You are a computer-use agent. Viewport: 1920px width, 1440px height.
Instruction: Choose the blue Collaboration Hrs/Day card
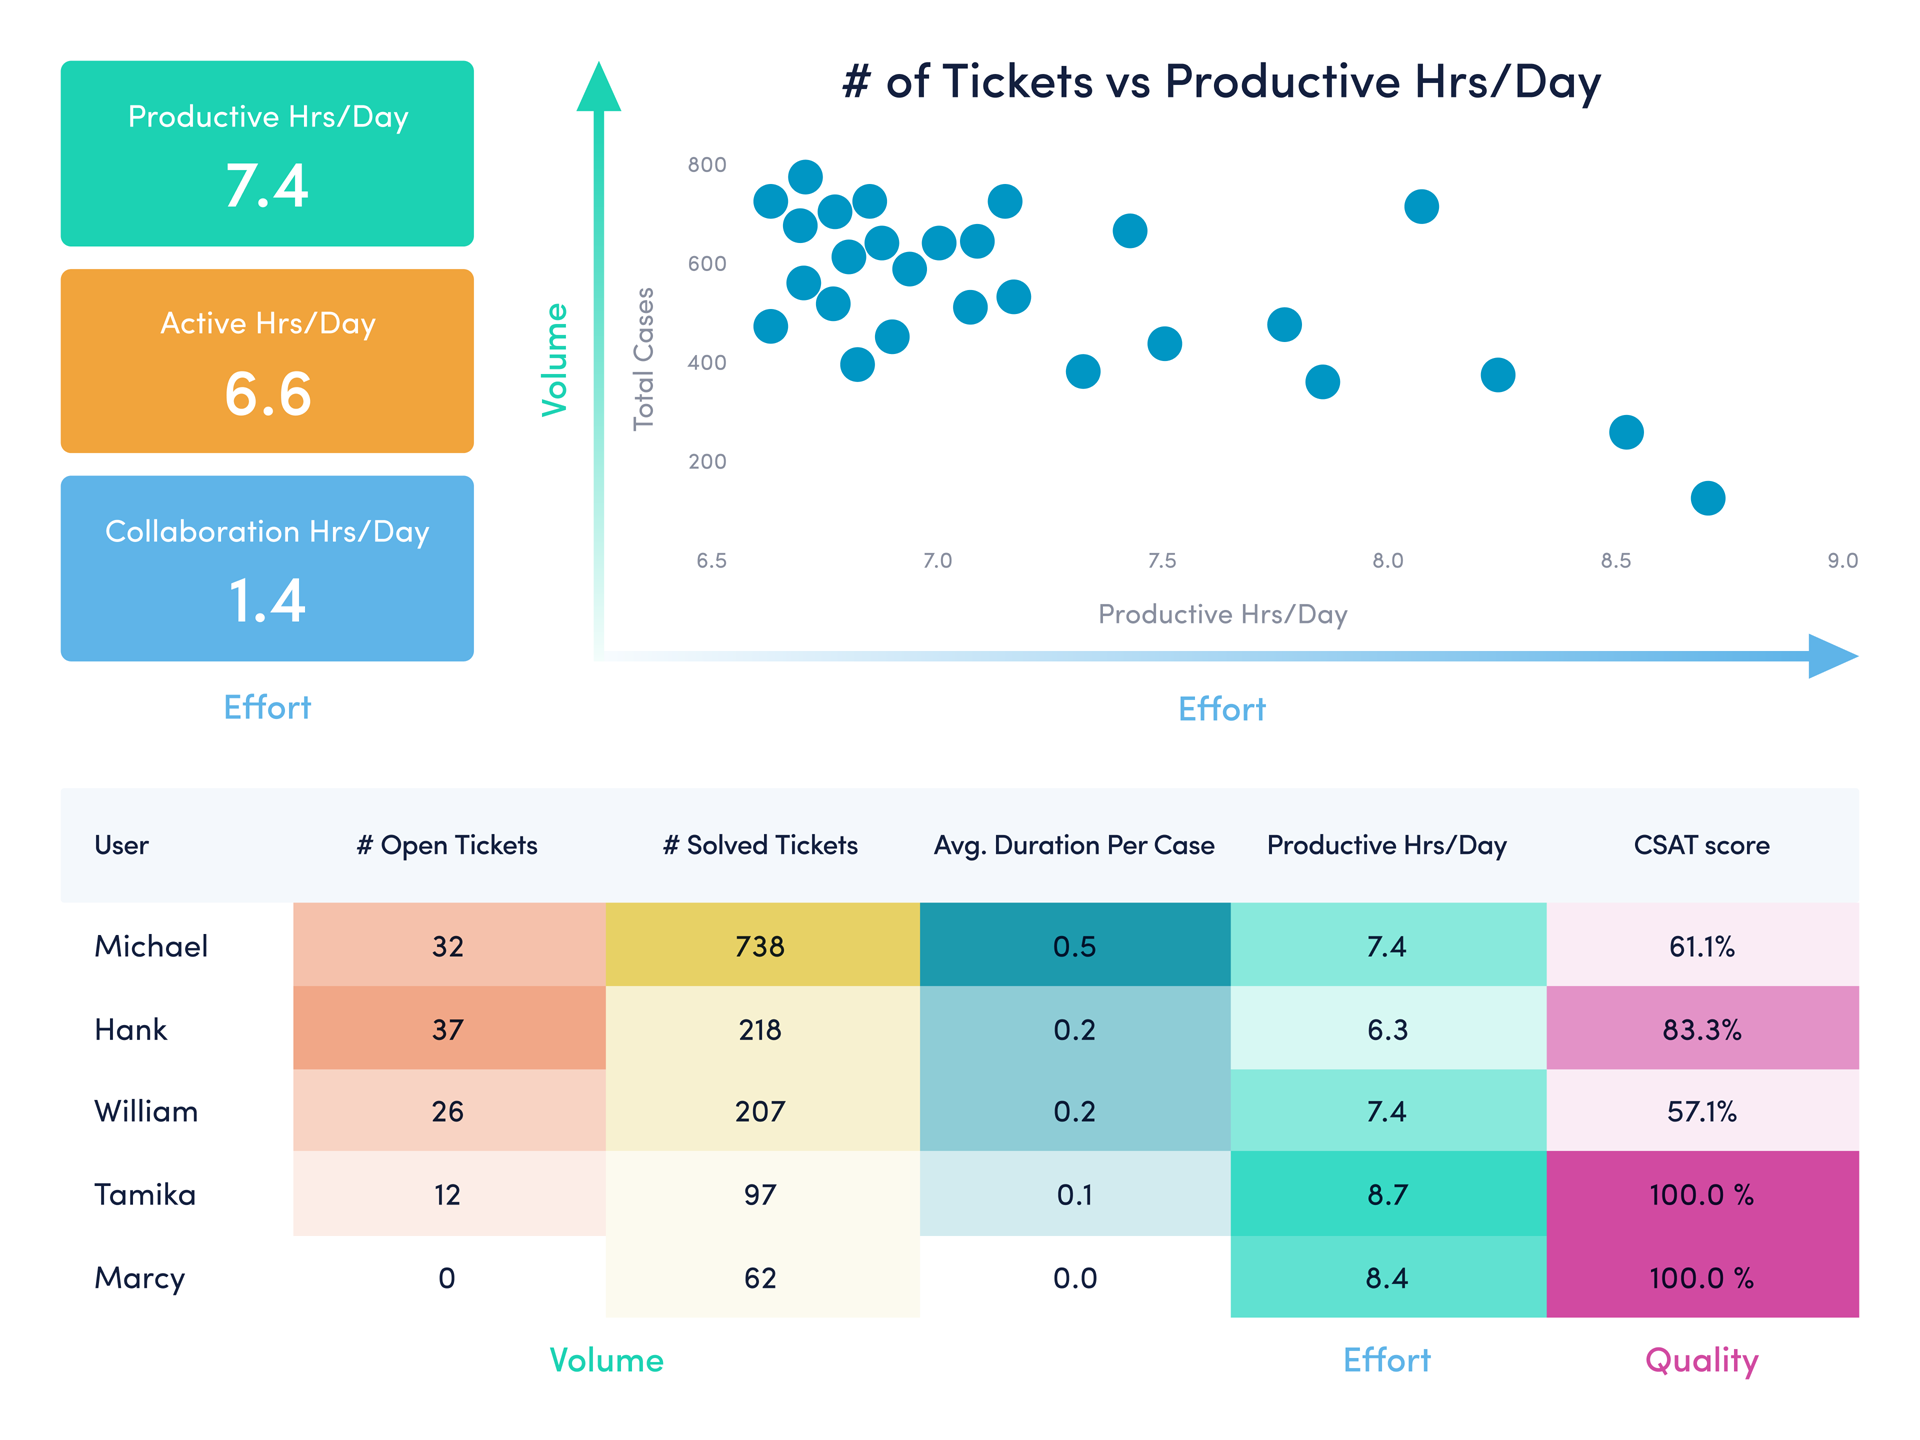tap(267, 568)
